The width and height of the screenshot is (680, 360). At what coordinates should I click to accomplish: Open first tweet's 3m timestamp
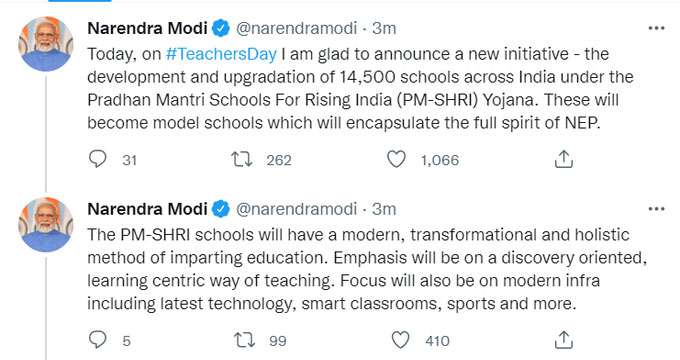(384, 28)
